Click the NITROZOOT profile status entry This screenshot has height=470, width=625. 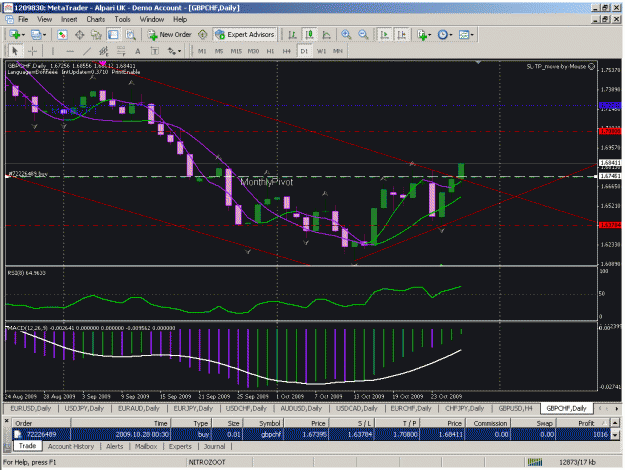pyautogui.click(x=207, y=462)
